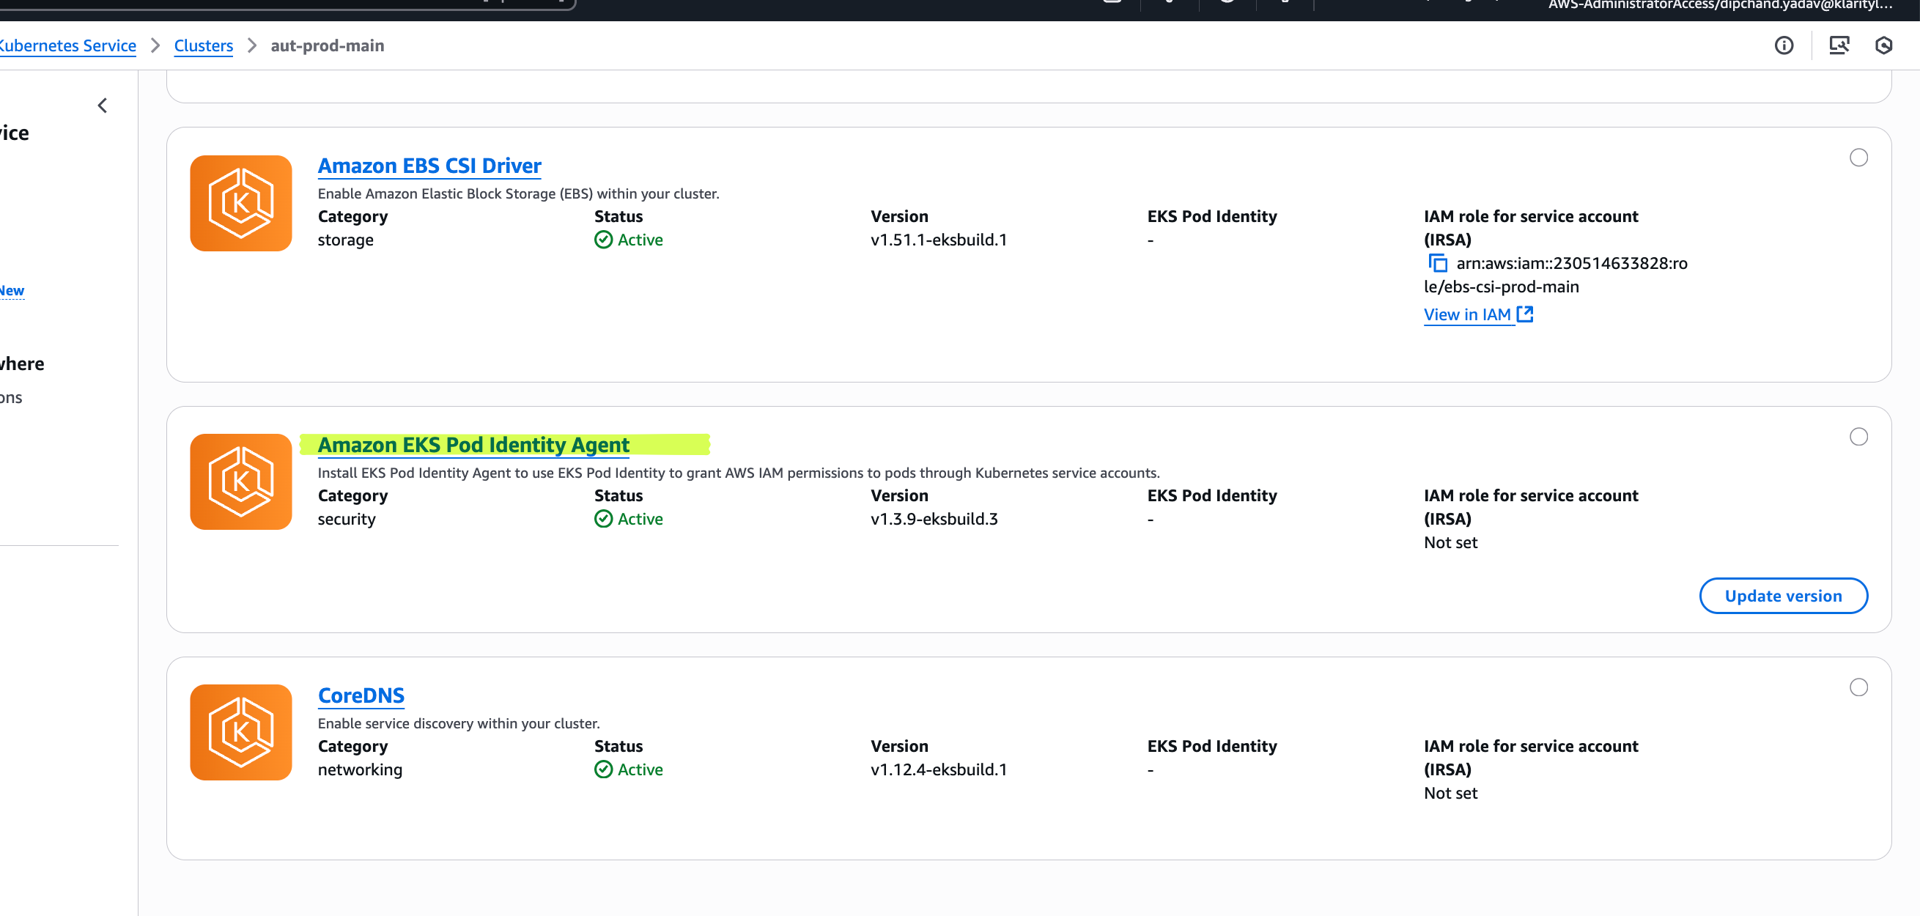Open the AWS-AdministratorAccess account menu
The image size is (1920, 916).
tap(1719, 6)
